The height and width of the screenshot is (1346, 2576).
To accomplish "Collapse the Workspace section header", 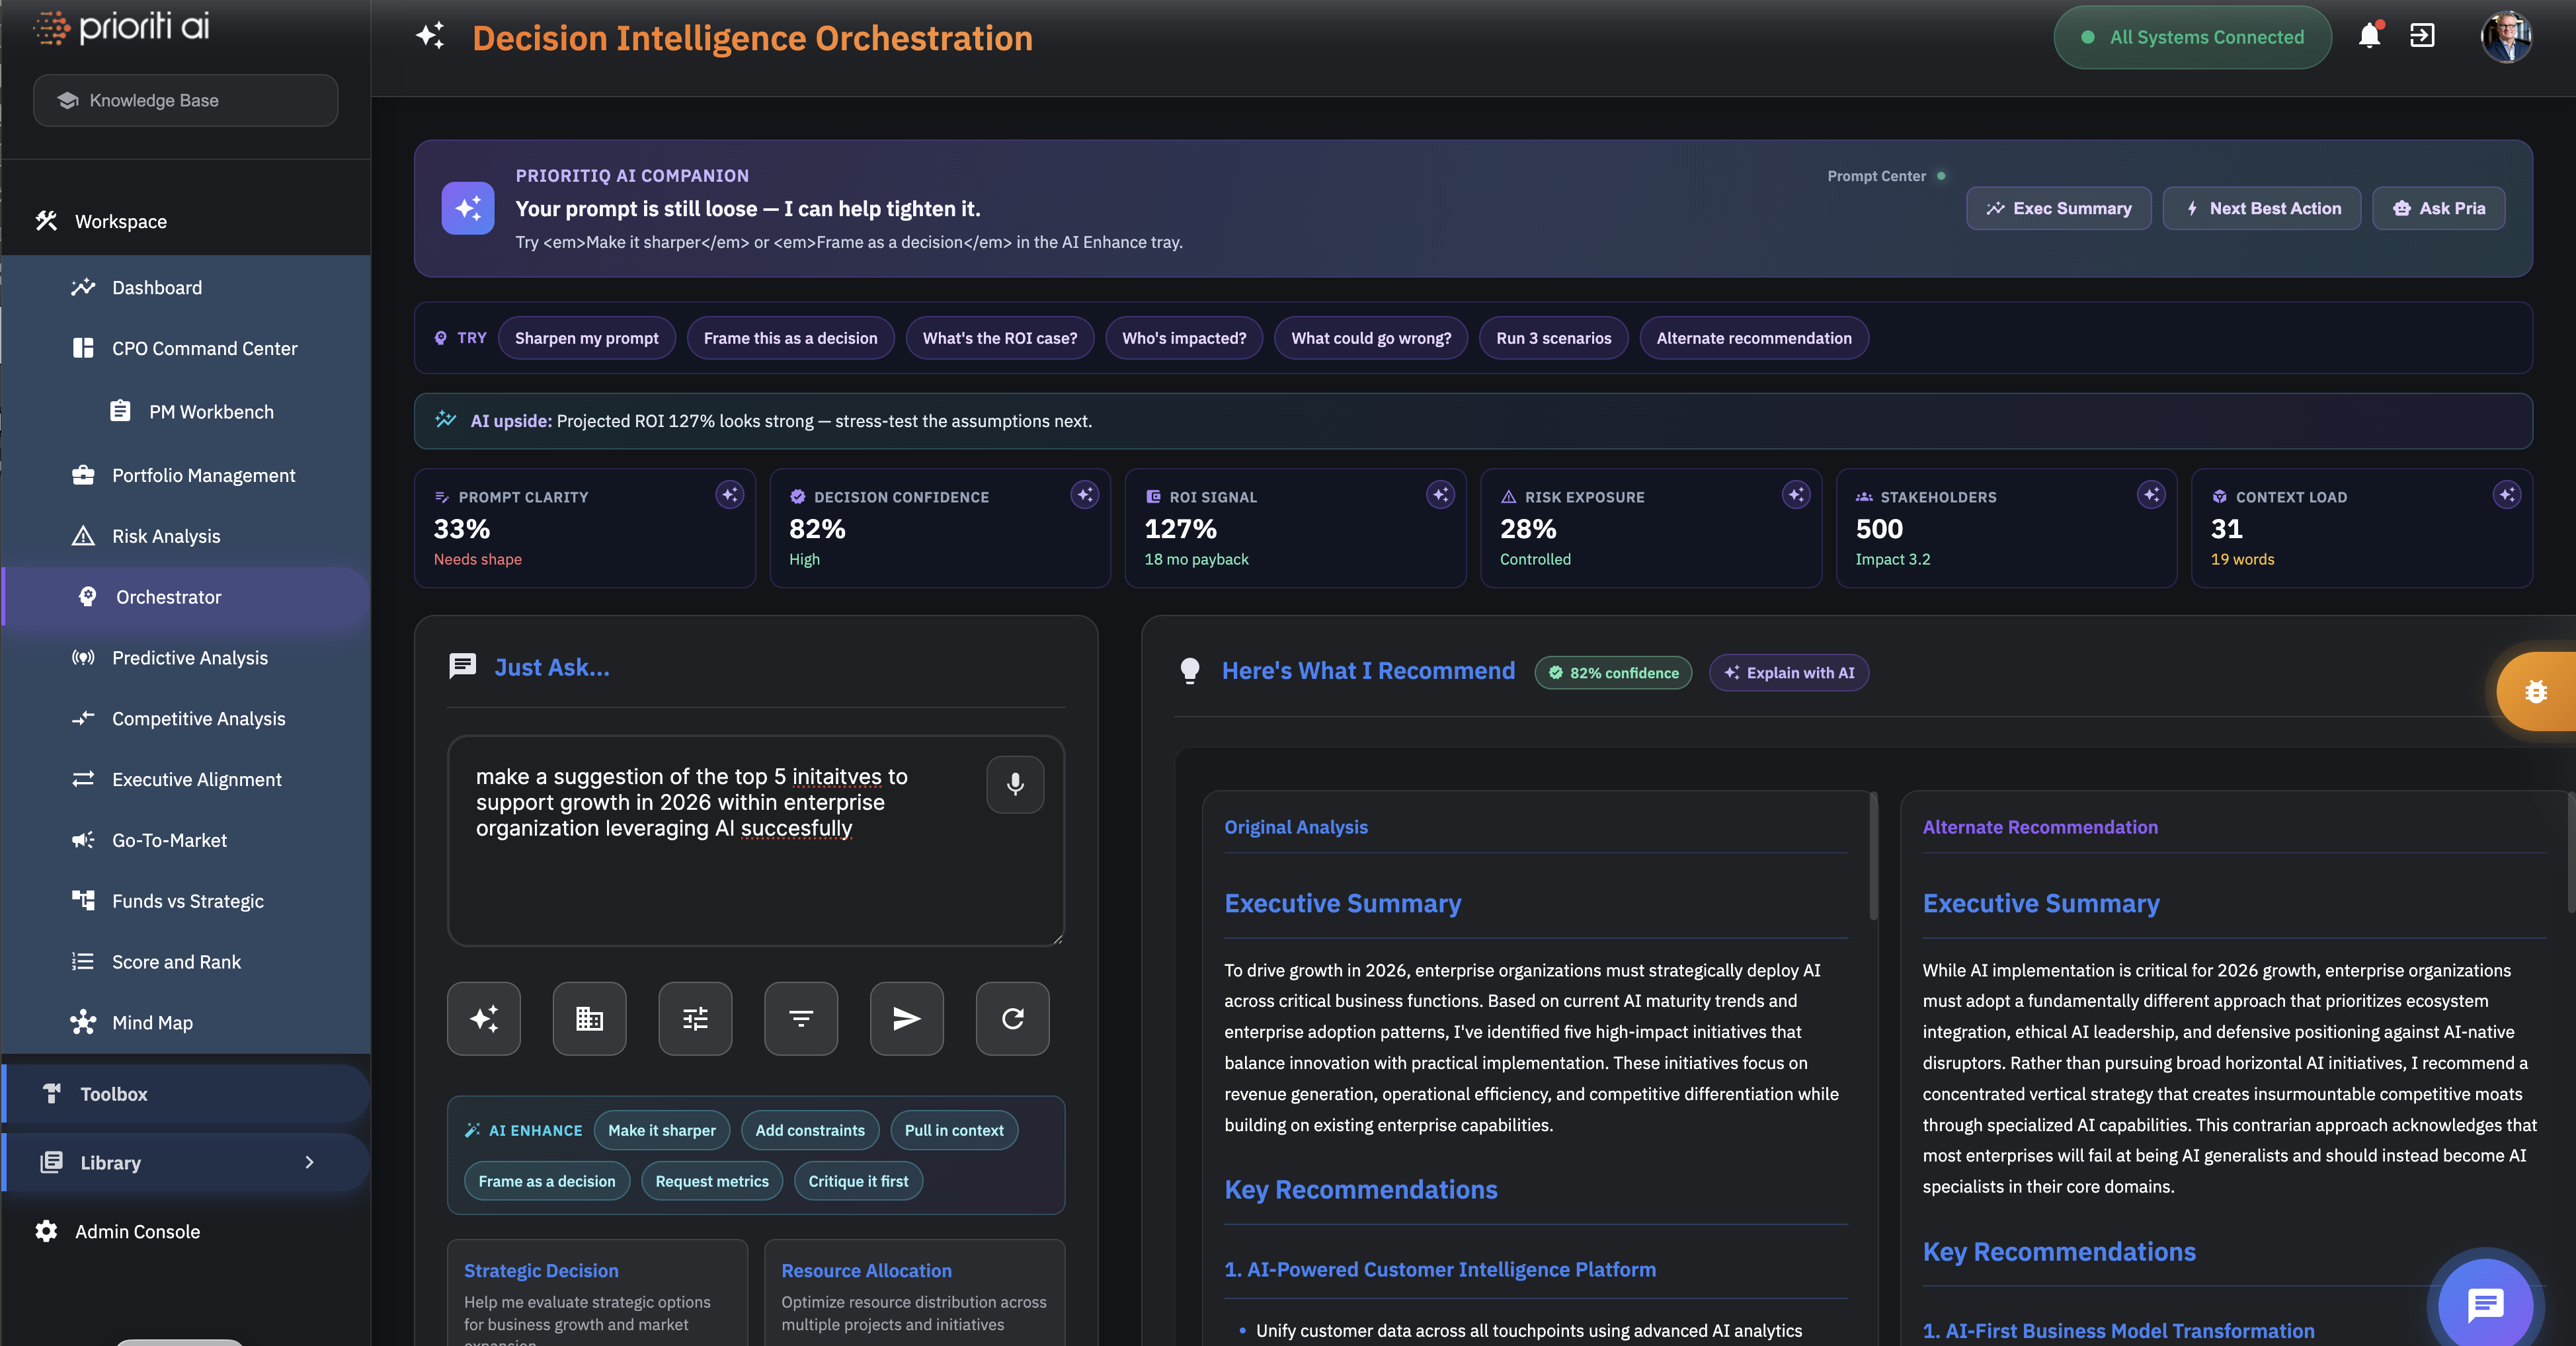I will [186, 221].
